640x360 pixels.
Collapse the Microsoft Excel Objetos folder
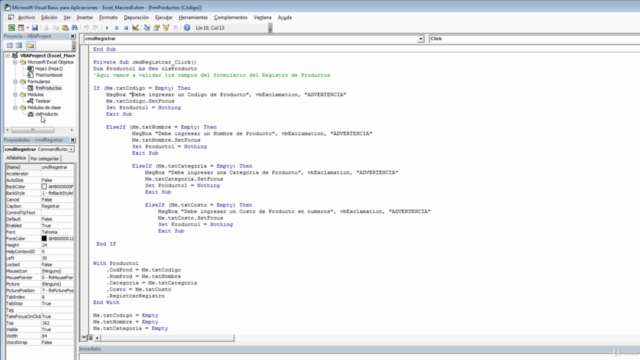pos(15,62)
